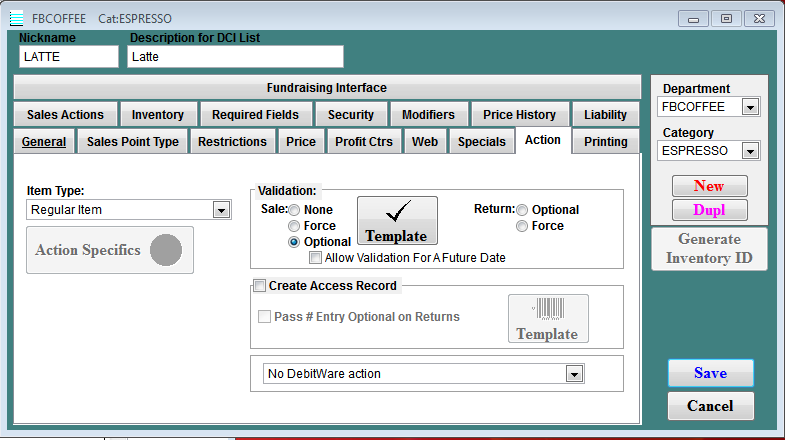Open the Category ESPRESSO dropdown arrow
The height and width of the screenshot is (440, 785).
coord(750,151)
